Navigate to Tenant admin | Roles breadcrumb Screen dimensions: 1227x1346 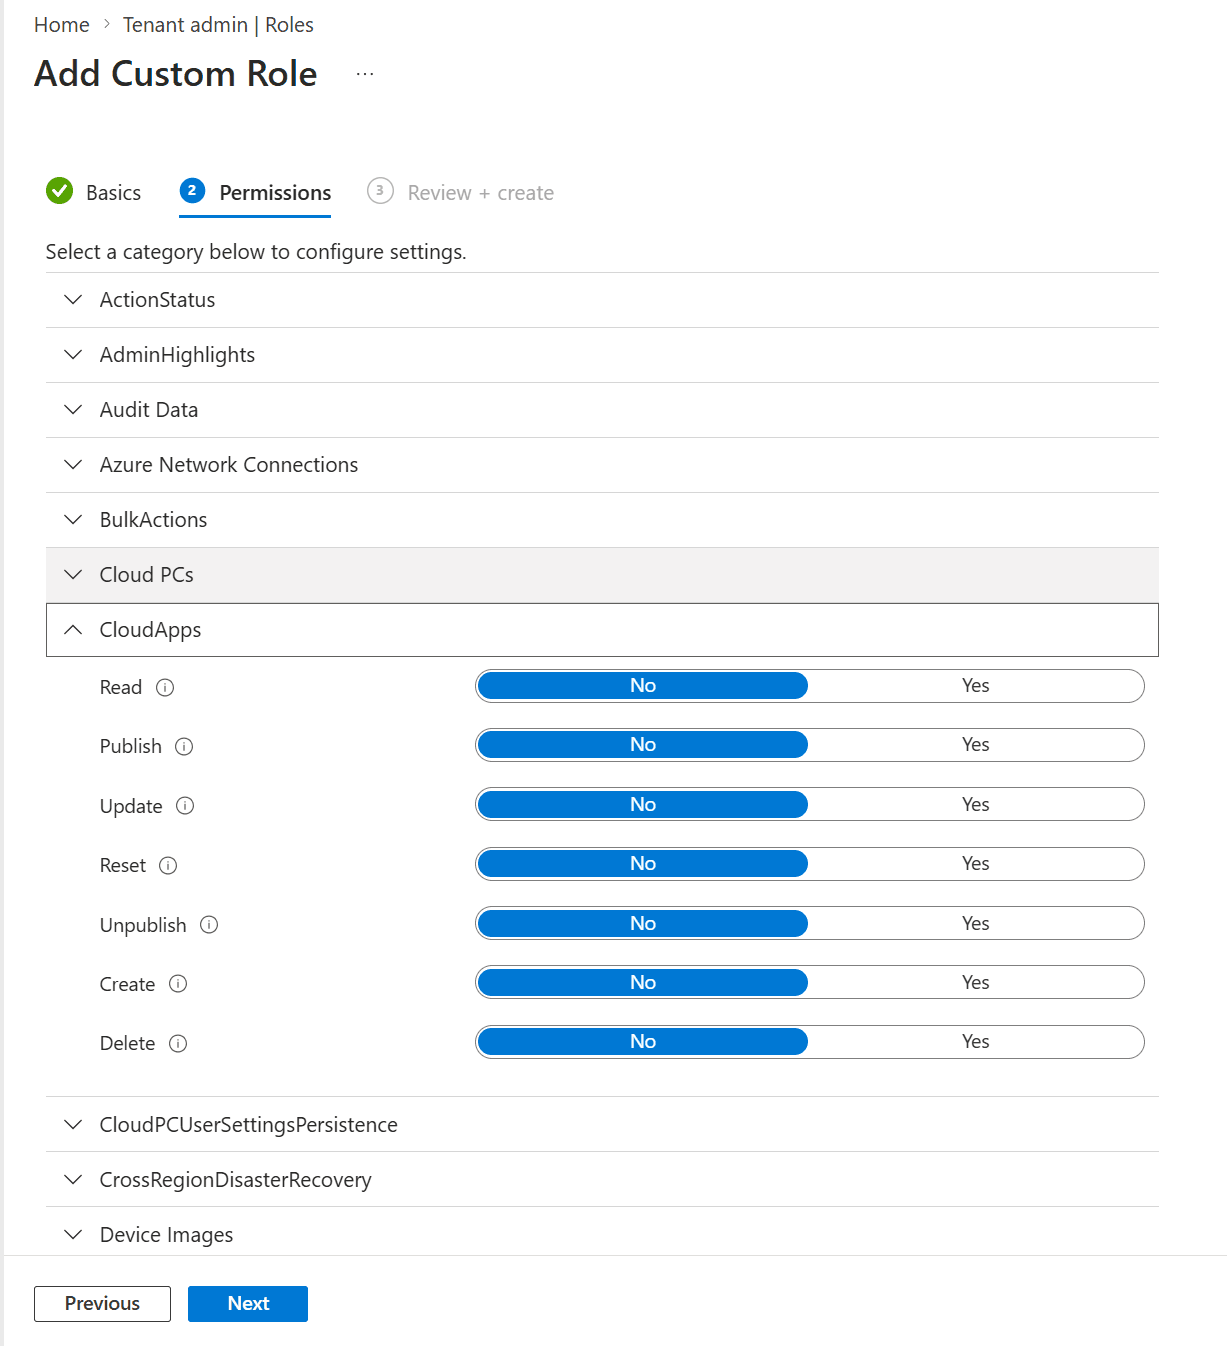point(218,25)
